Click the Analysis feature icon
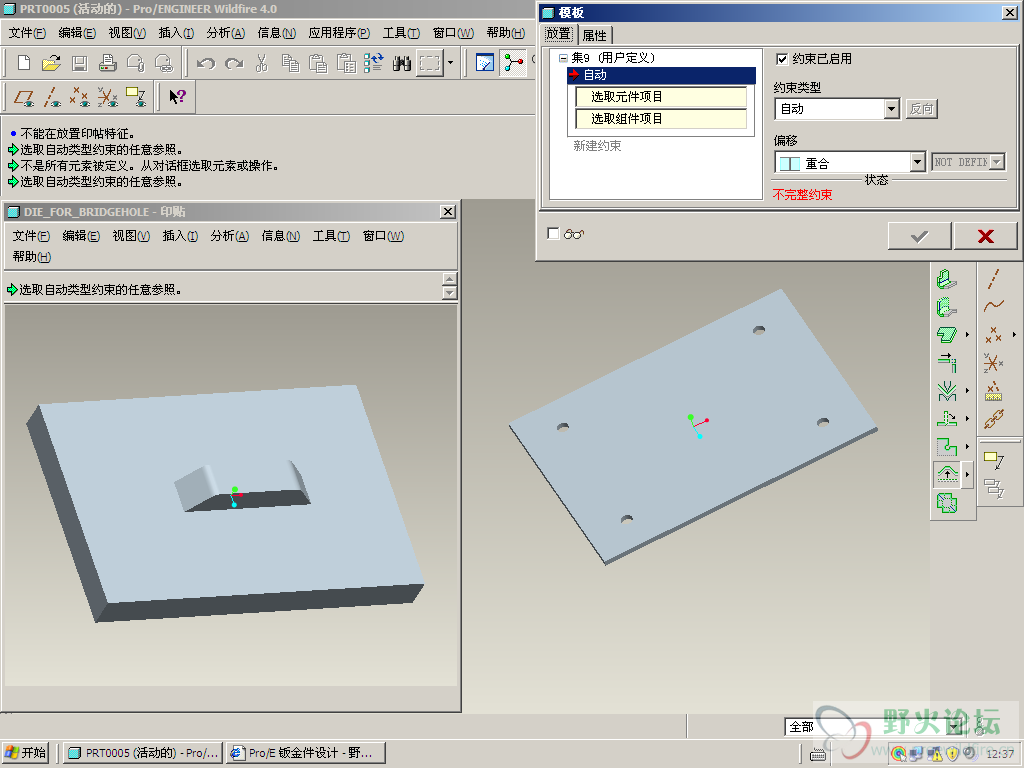The height and width of the screenshot is (768, 1024). 993,391
